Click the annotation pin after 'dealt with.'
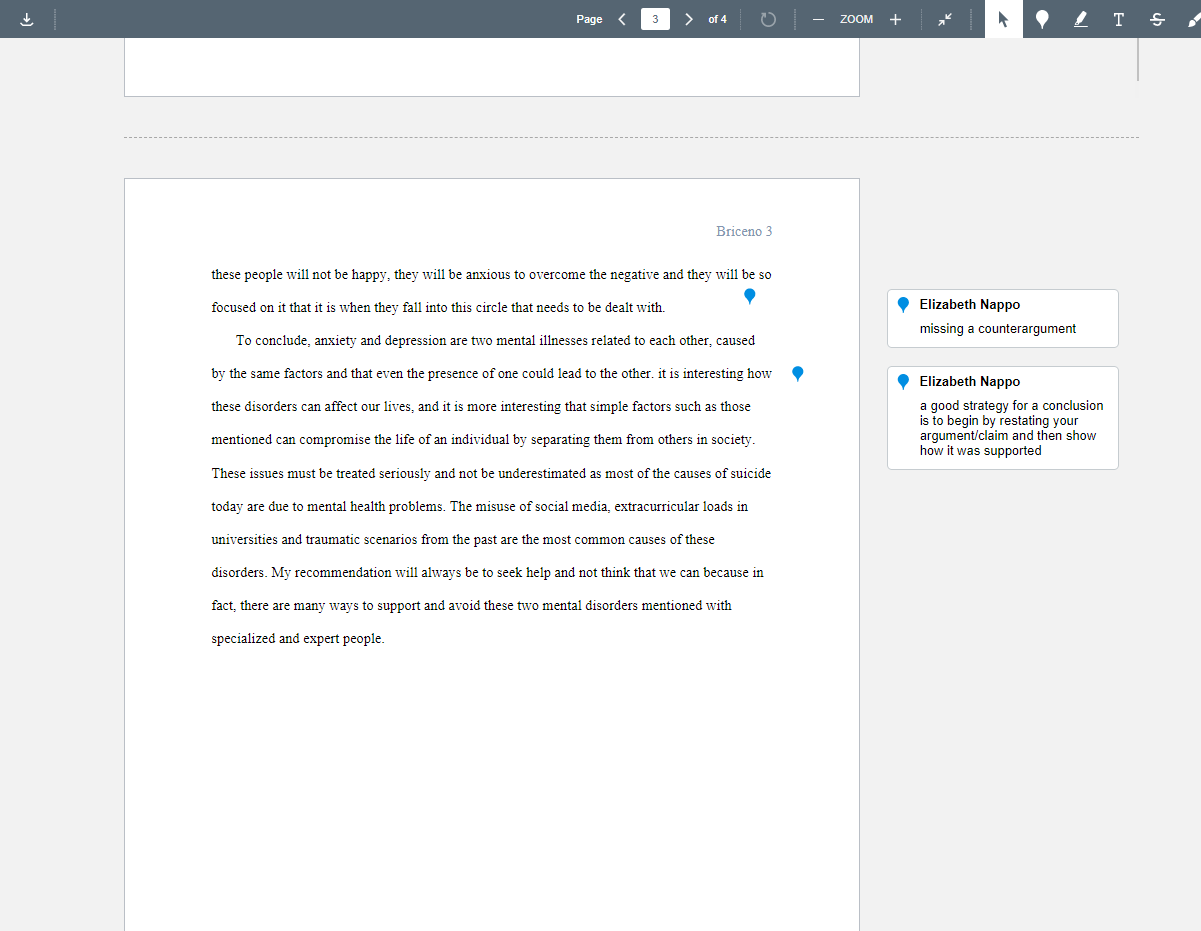 (x=750, y=296)
